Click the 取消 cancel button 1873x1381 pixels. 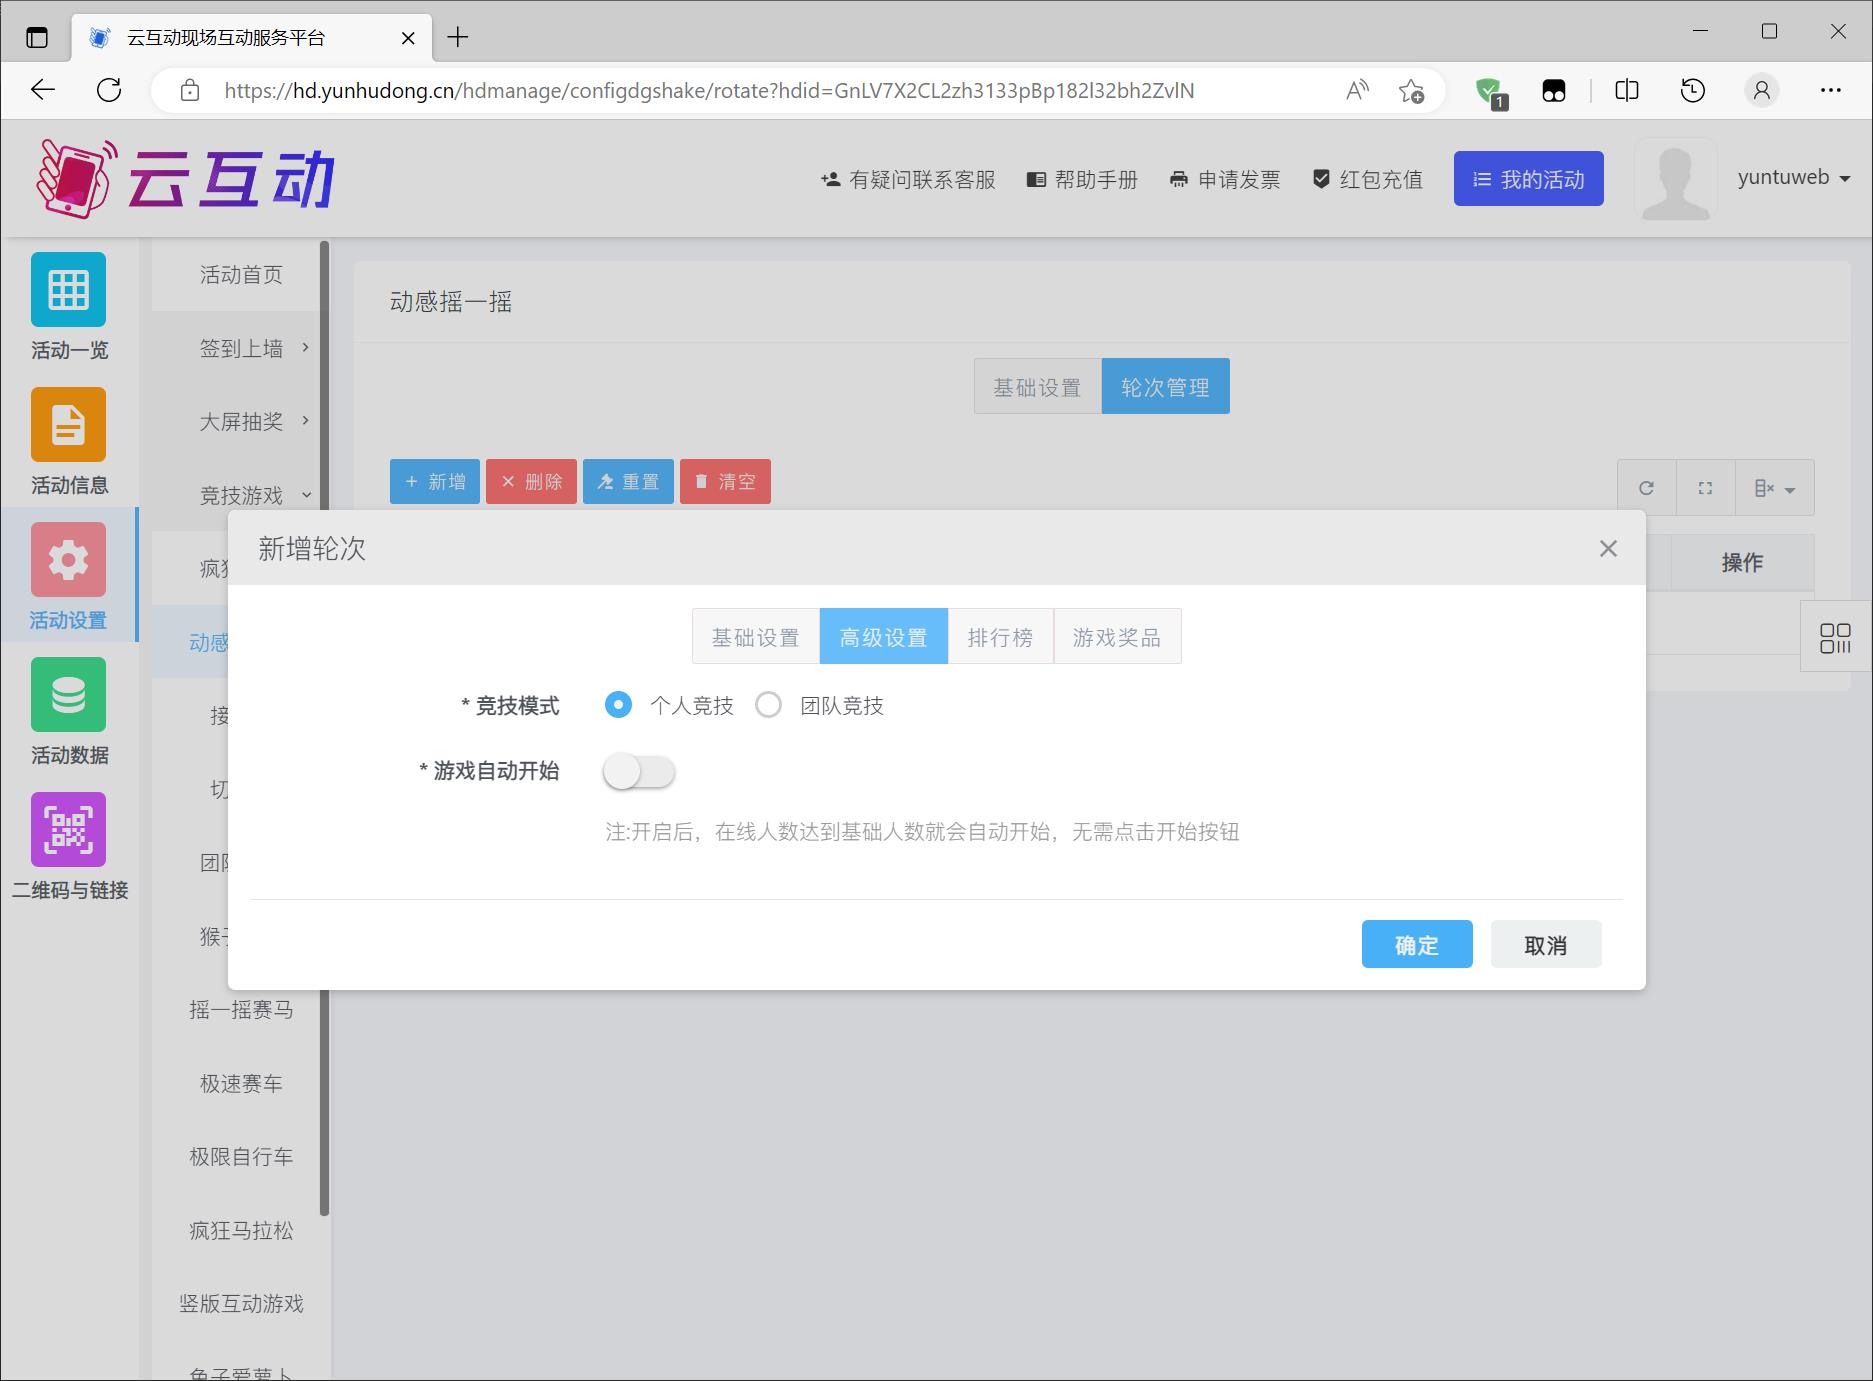[1545, 945]
